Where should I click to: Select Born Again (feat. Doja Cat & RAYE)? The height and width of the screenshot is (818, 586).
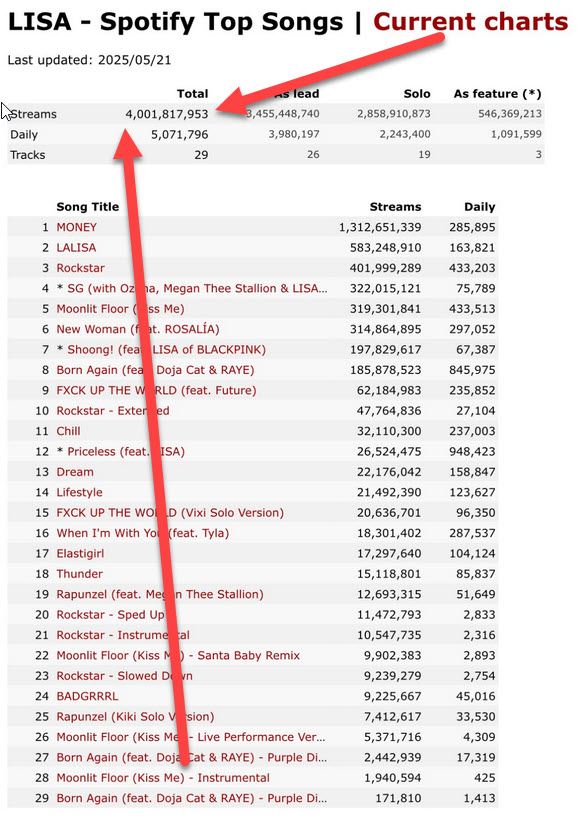pos(155,370)
